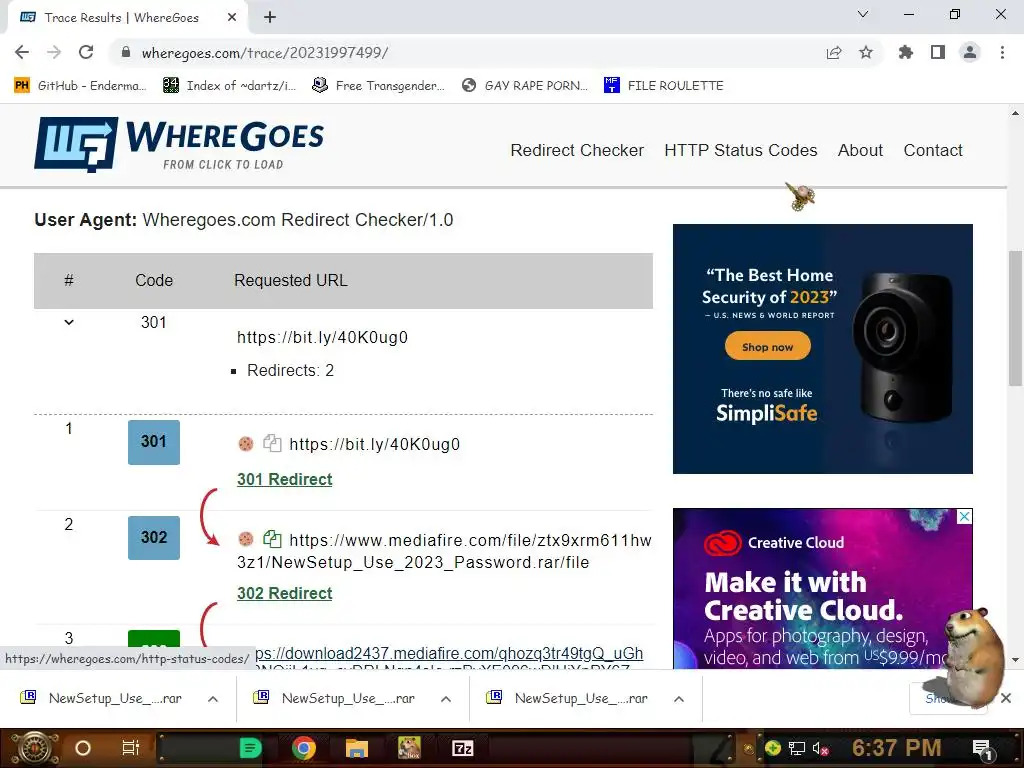Toggle the browser side panel
The width and height of the screenshot is (1024, 768).
[x=938, y=52]
